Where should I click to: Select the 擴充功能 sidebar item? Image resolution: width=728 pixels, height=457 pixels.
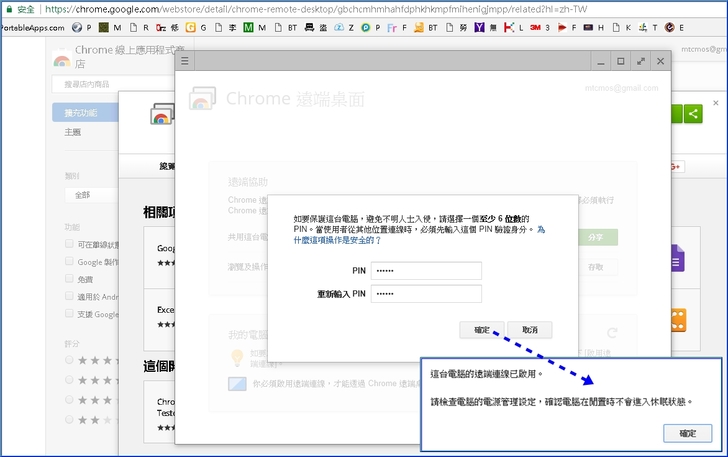pyautogui.click(x=82, y=112)
